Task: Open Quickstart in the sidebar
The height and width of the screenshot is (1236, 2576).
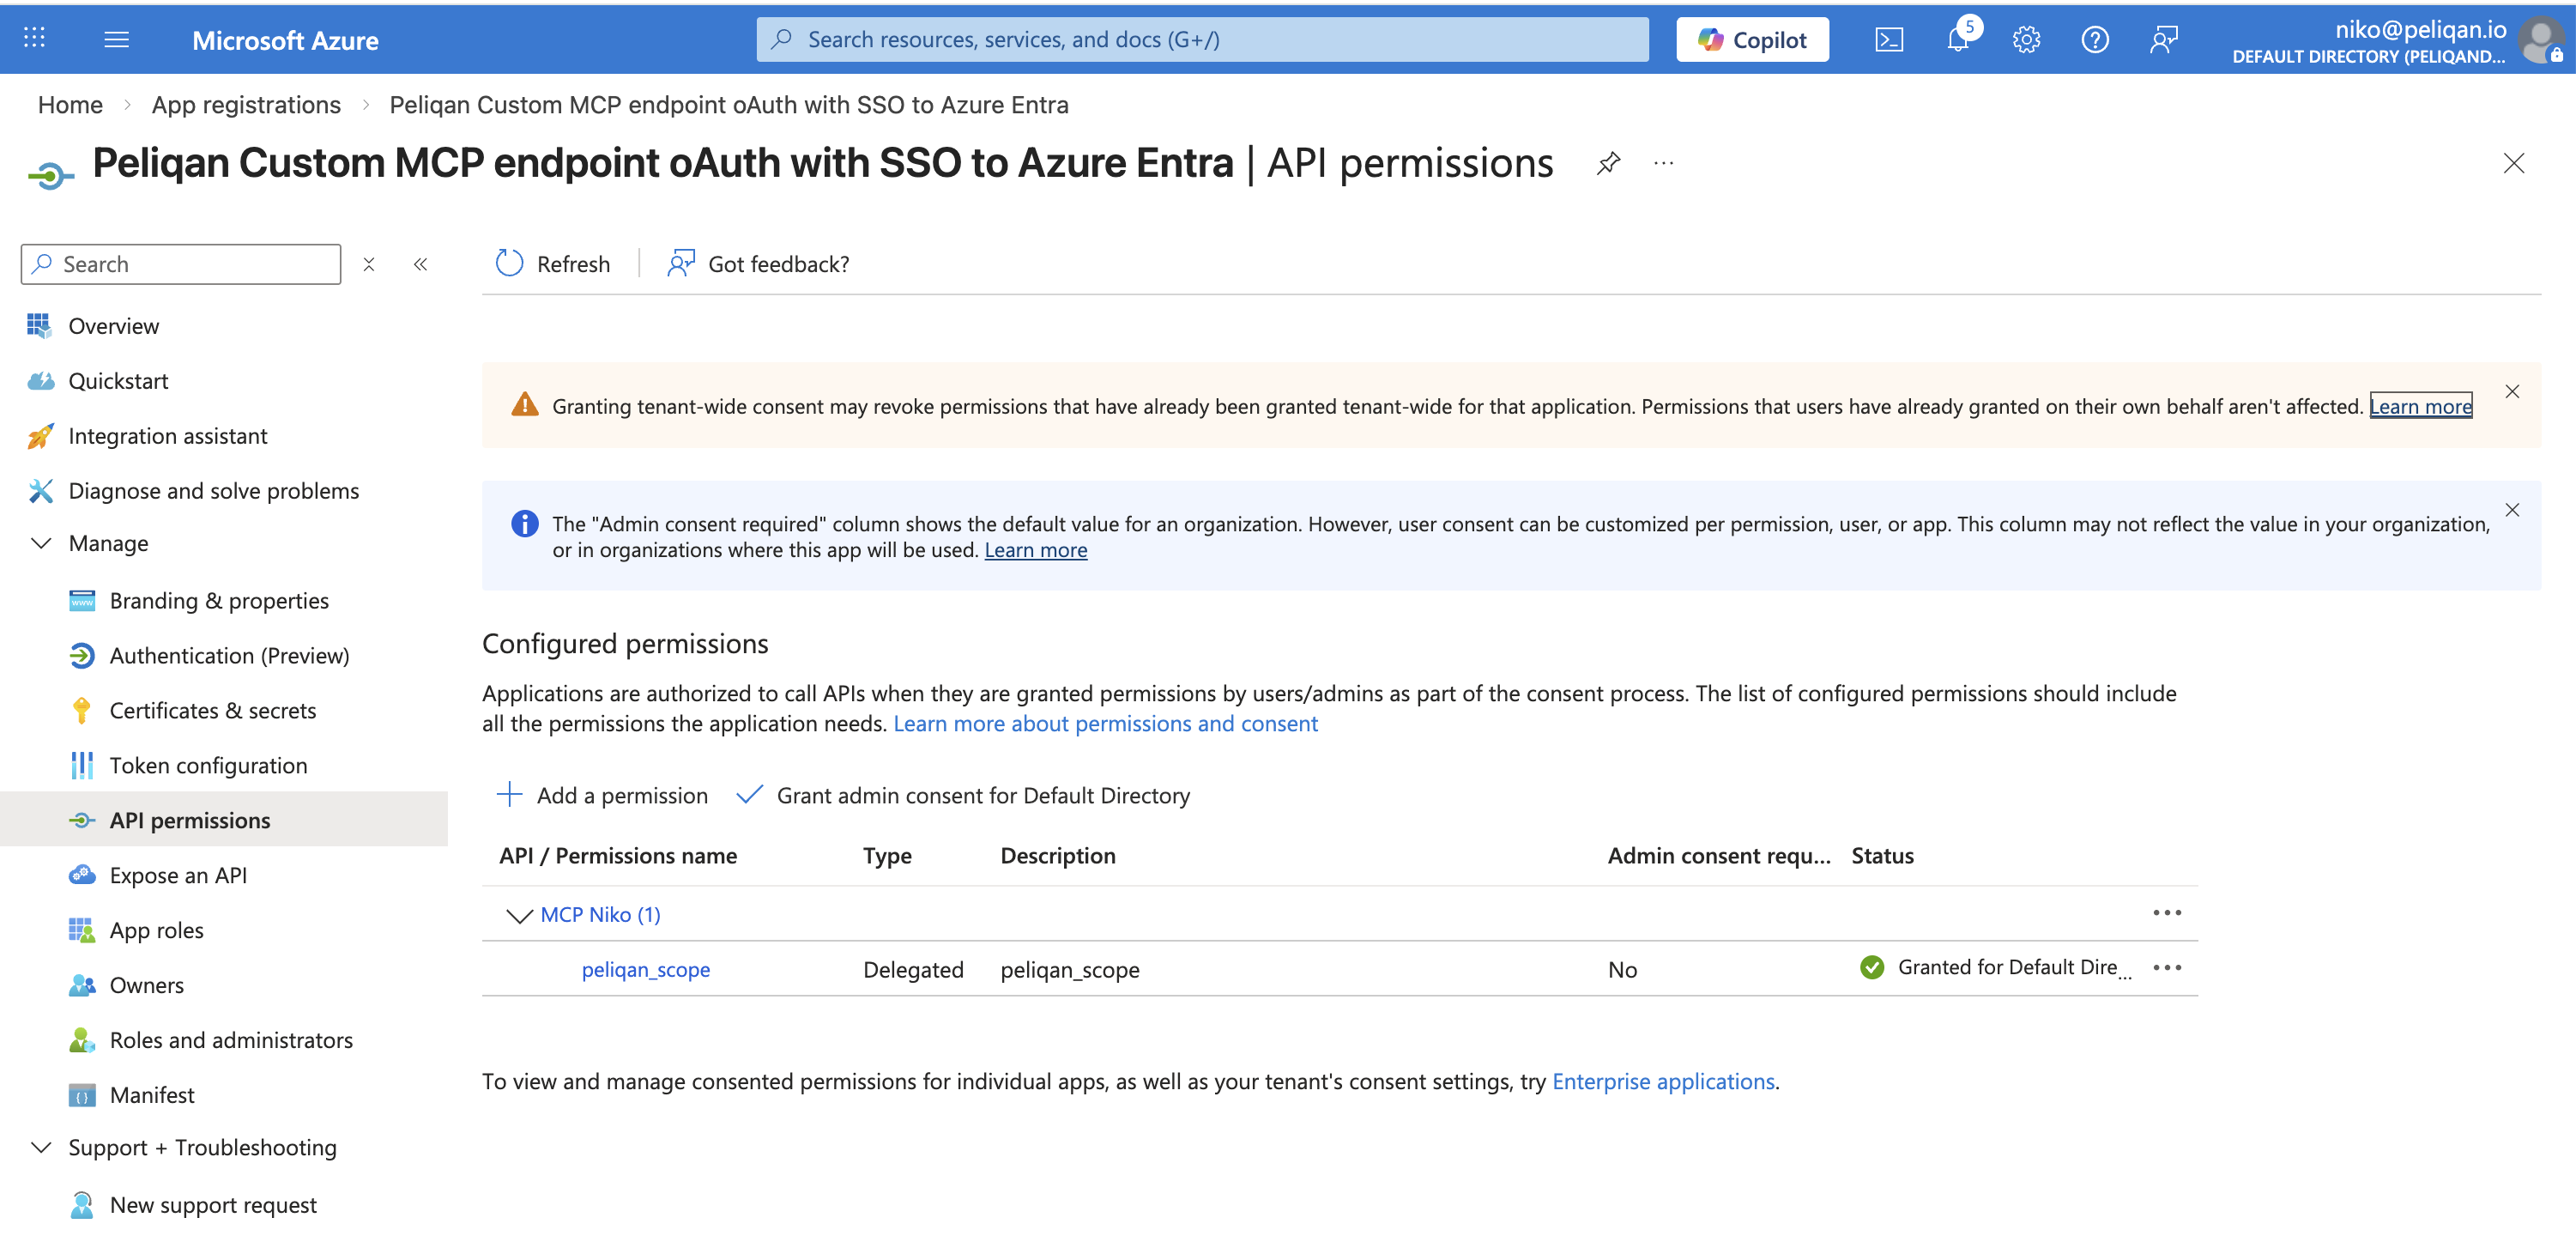Action: (x=118, y=381)
